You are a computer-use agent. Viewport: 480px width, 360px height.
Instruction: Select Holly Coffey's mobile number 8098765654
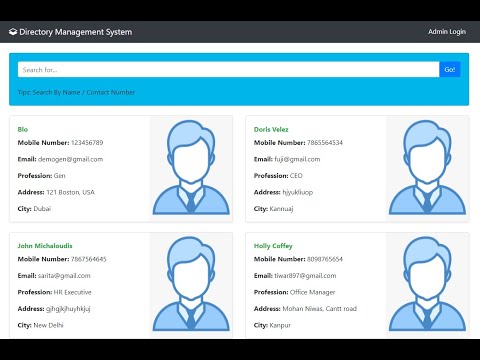(x=325, y=259)
